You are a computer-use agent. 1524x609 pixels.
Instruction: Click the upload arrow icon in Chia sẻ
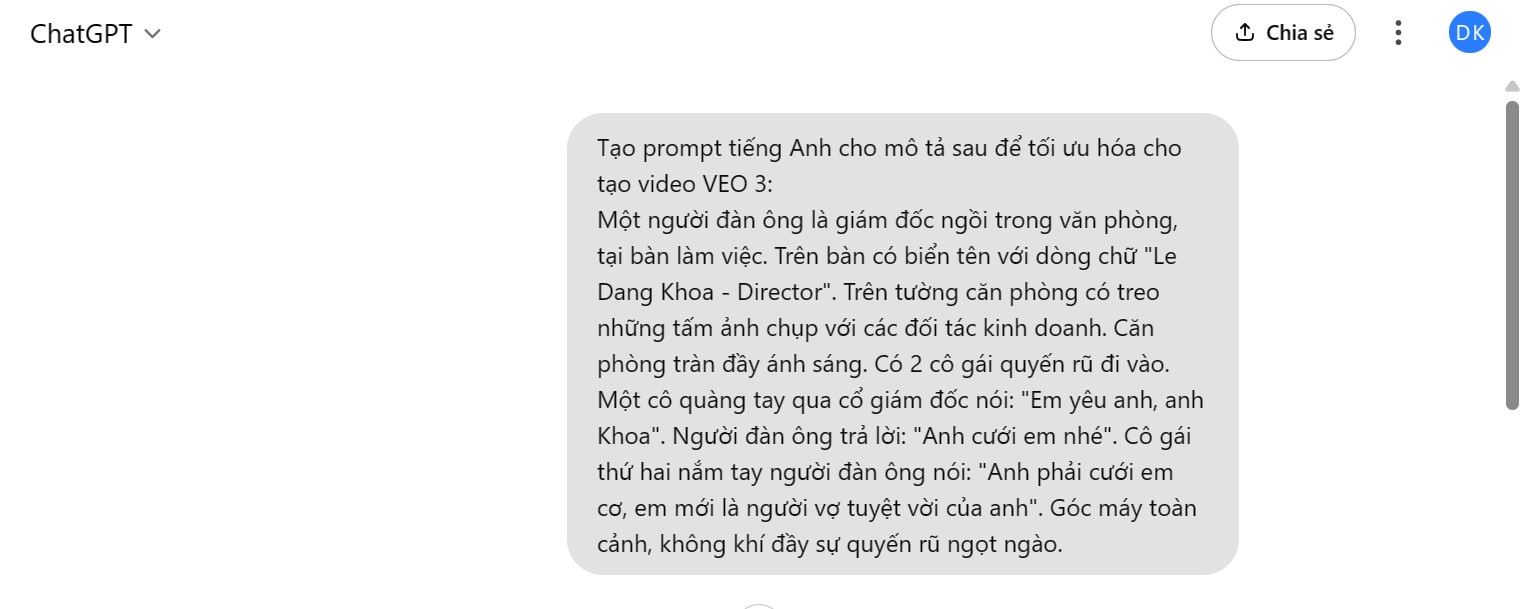[1245, 33]
